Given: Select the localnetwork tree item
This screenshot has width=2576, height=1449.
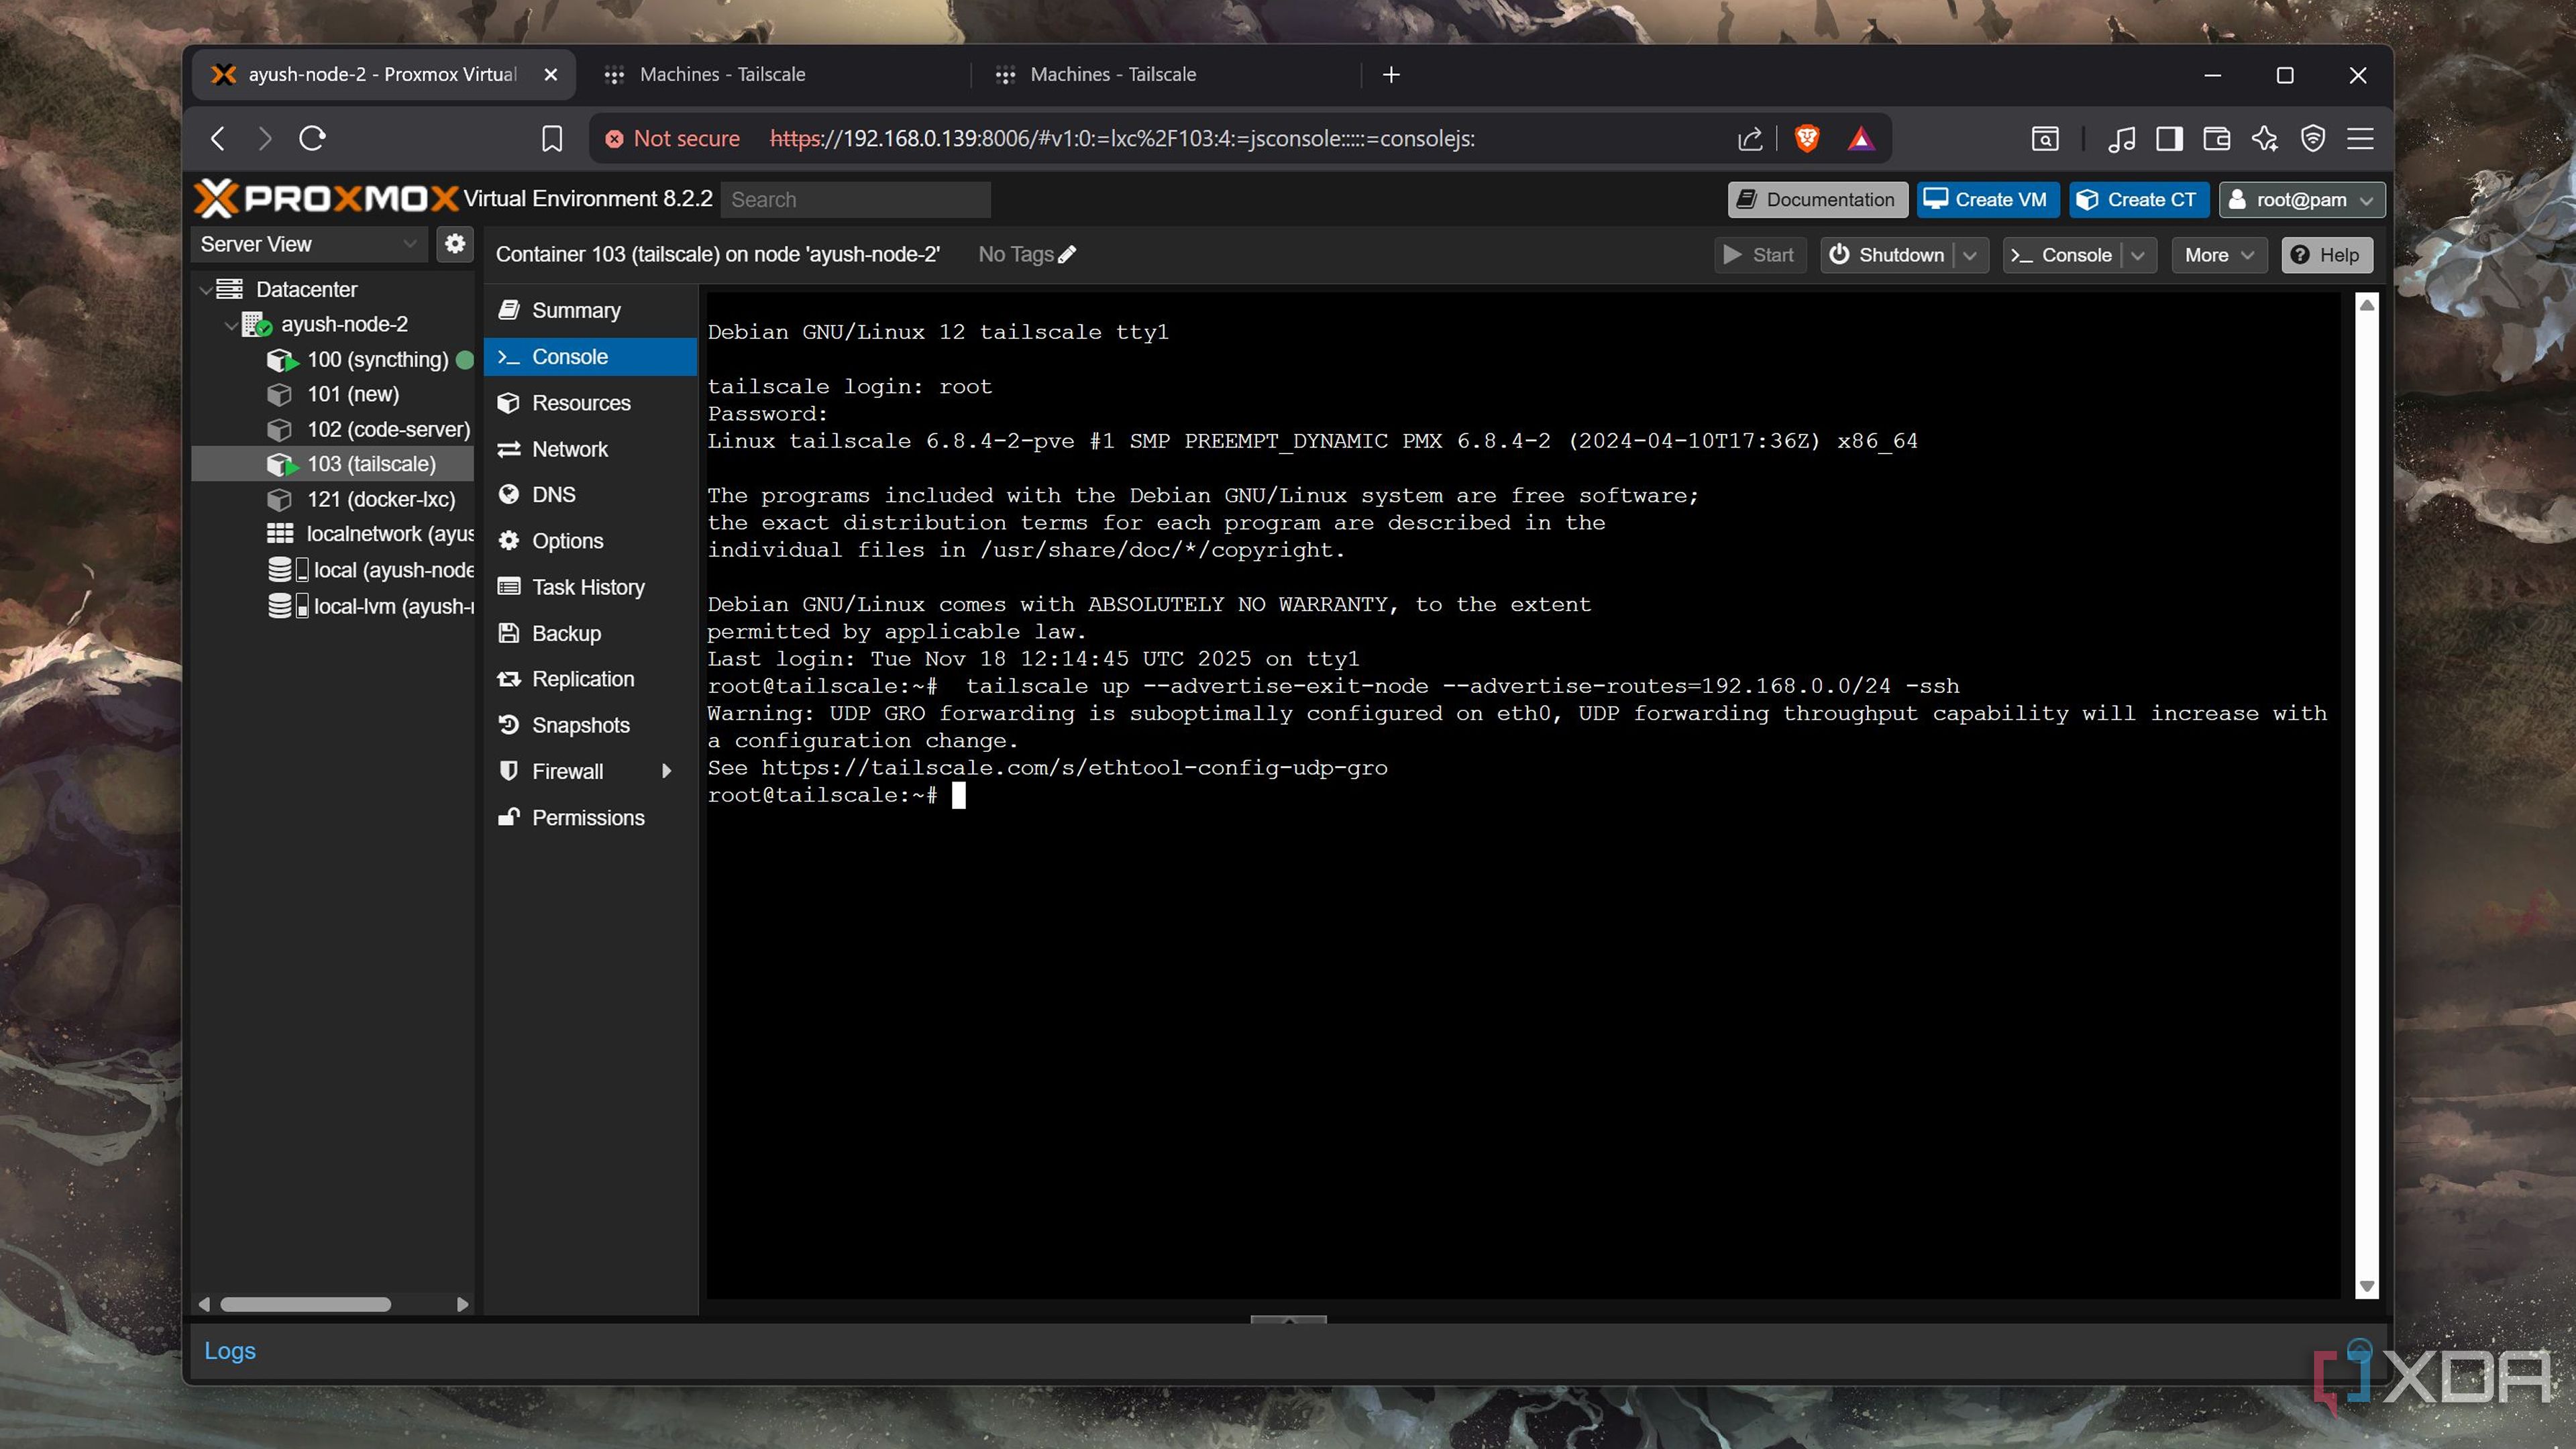Looking at the screenshot, I should click(x=333, y=534).
